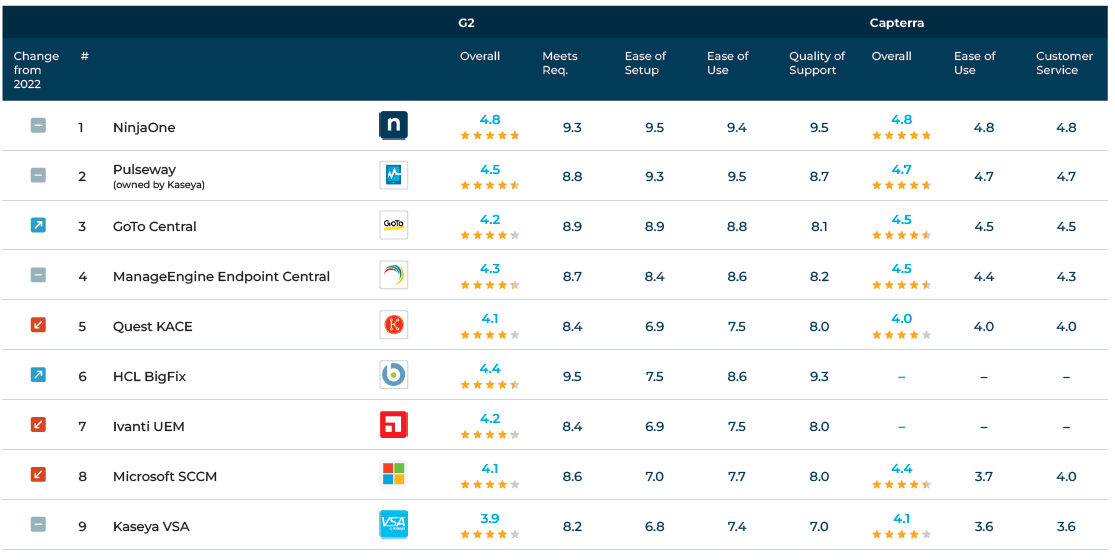Click Kaseya VSA's no-change indicator icon

[x=38, y=524]
